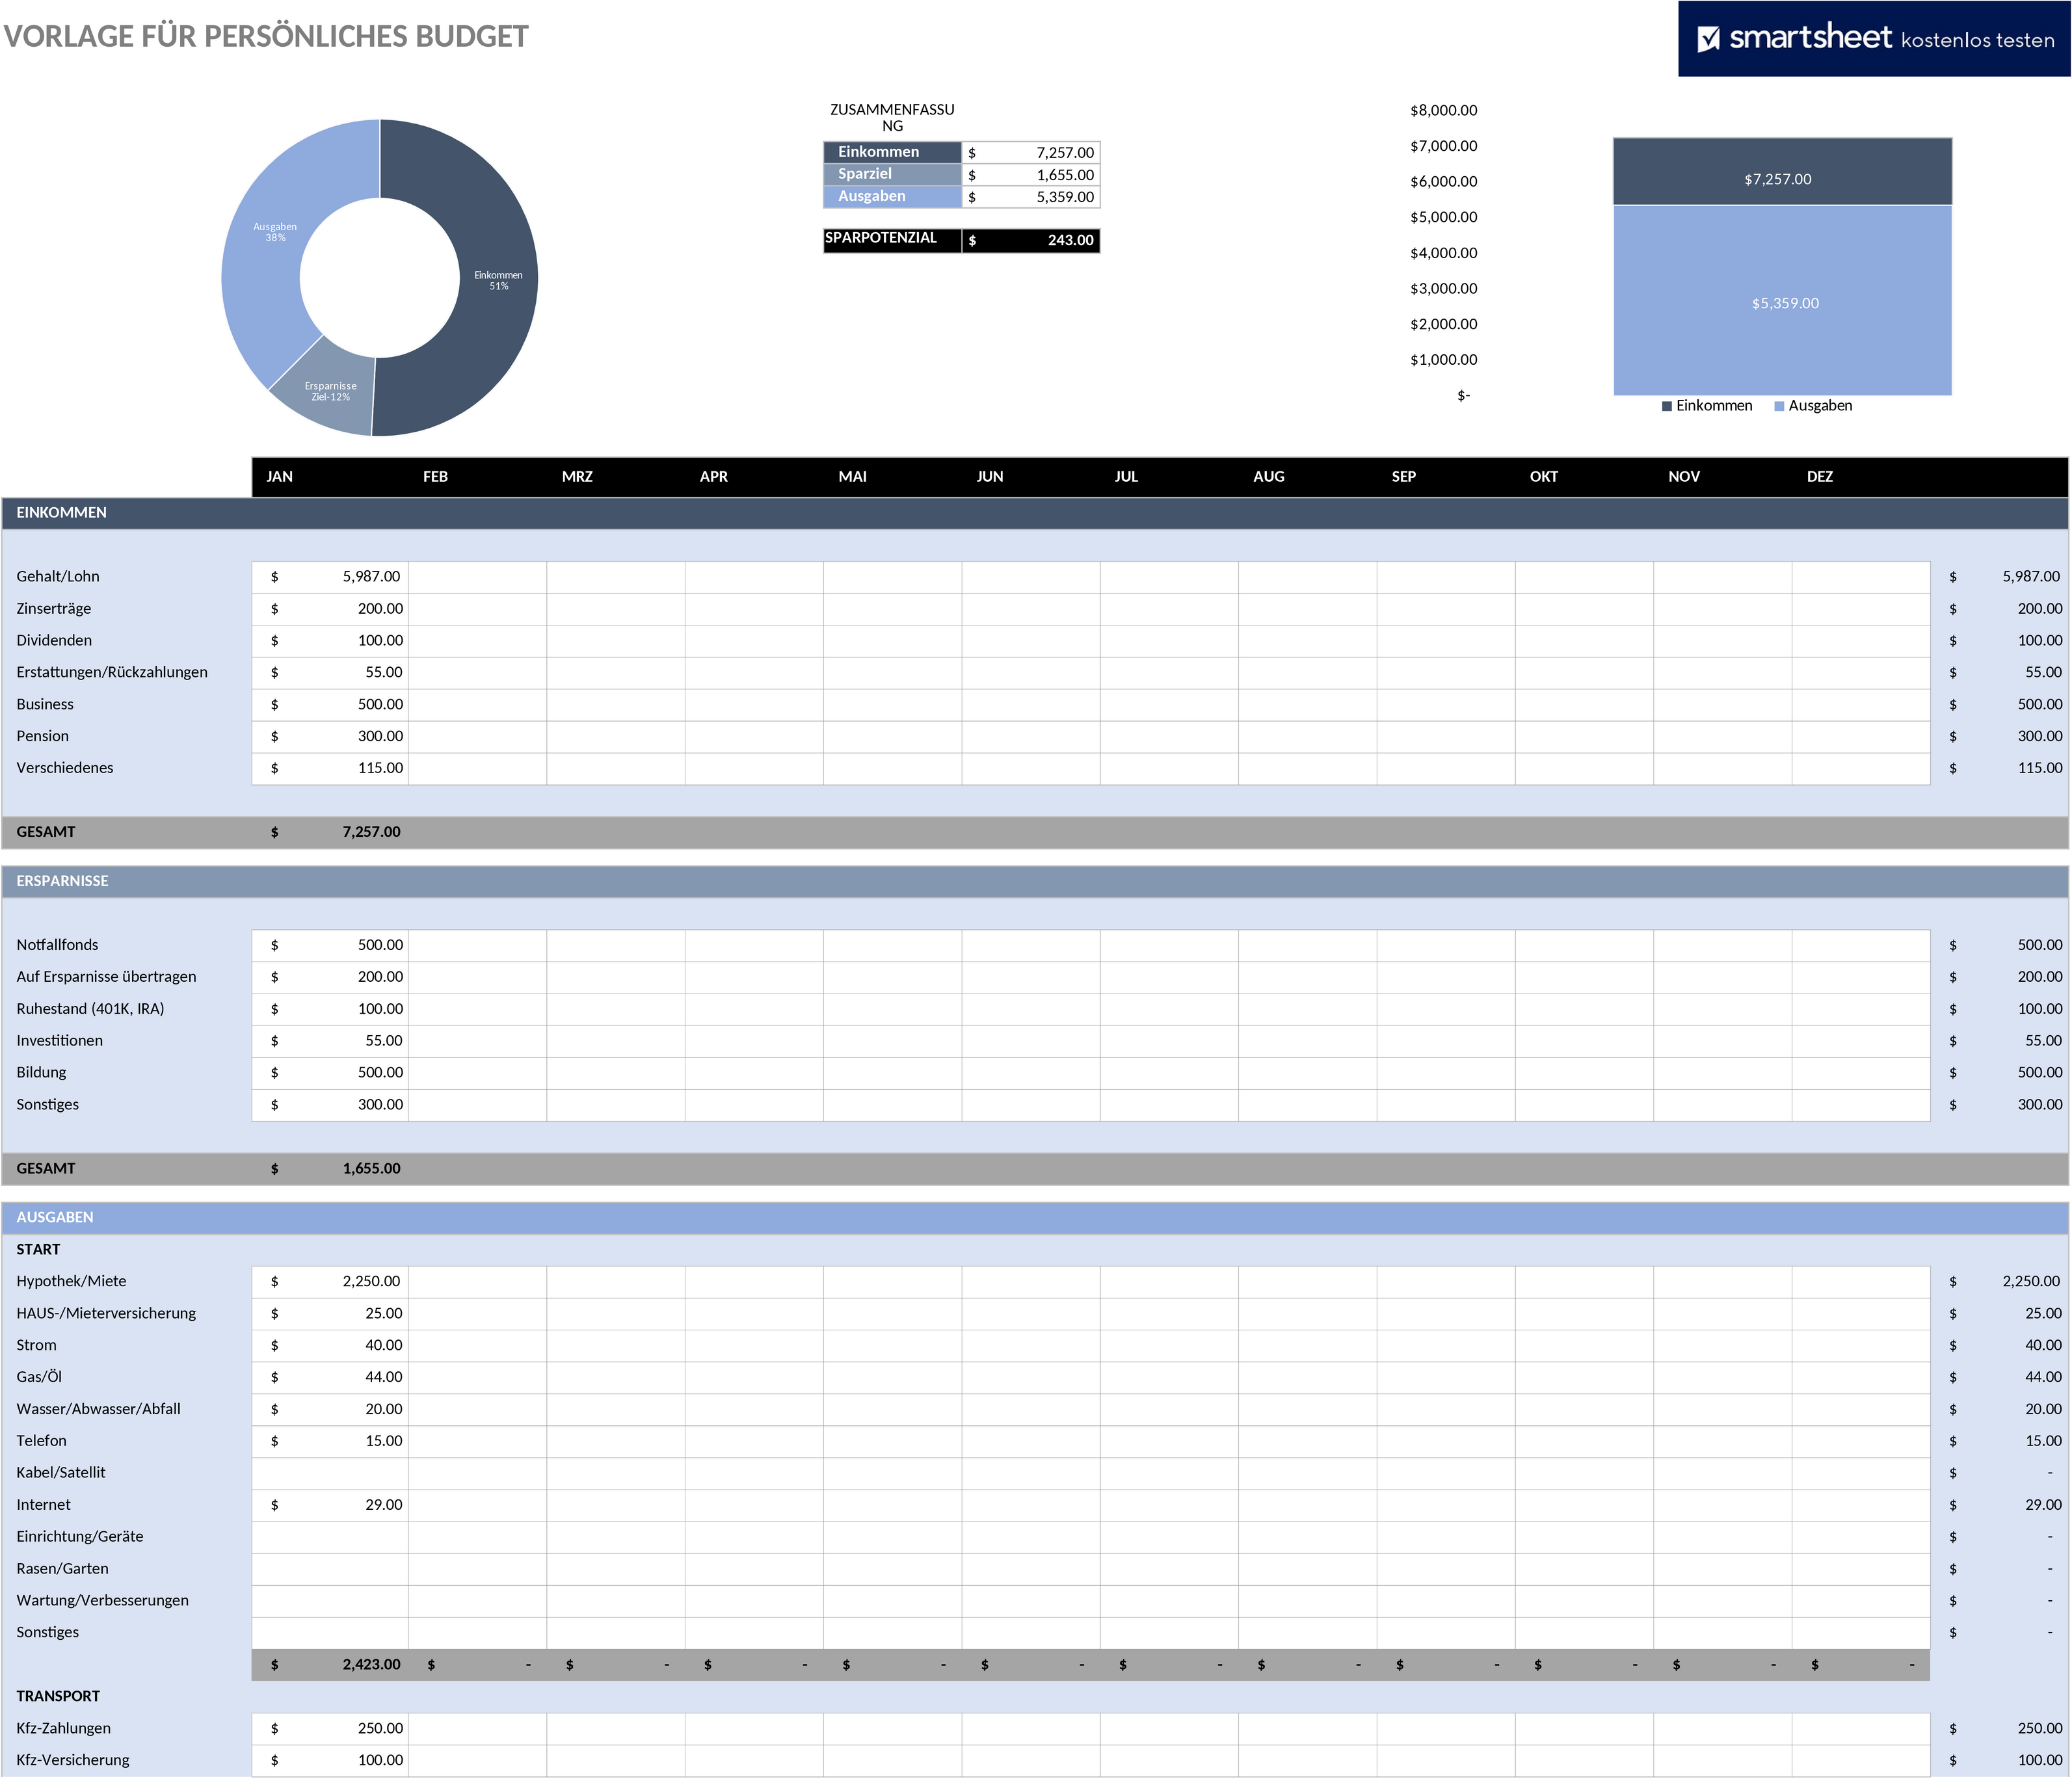The height and width of the screenshot is (1779, 2072).
Task: Click the ZUSAMMENFASSUNG heading
Action: tap(892, 117)
